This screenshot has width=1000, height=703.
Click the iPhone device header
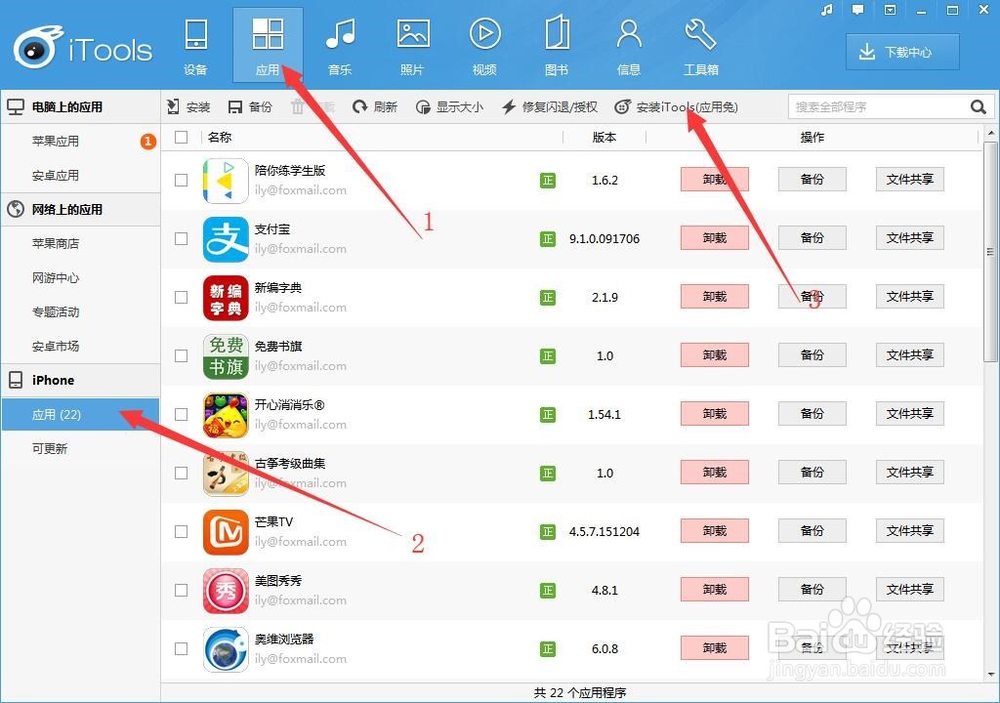[80, 380]
